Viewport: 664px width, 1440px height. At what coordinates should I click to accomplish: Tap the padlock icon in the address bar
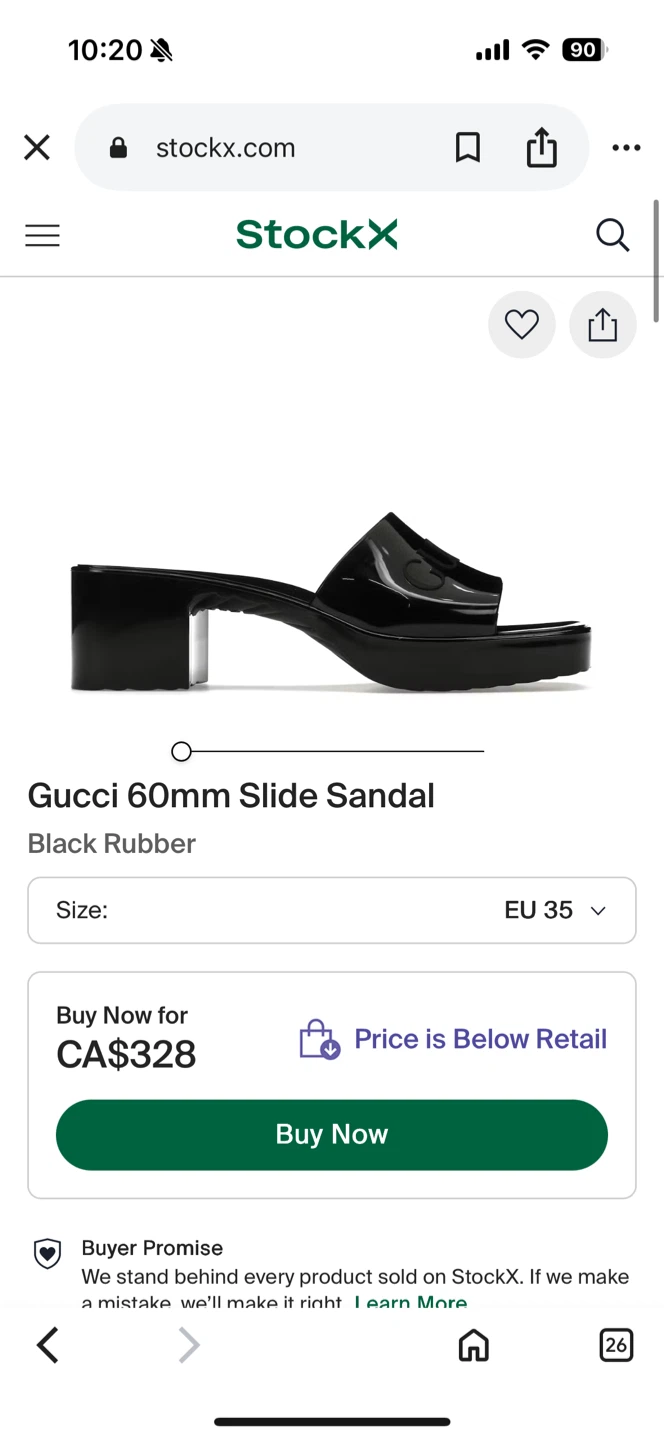tap(117, 147)
